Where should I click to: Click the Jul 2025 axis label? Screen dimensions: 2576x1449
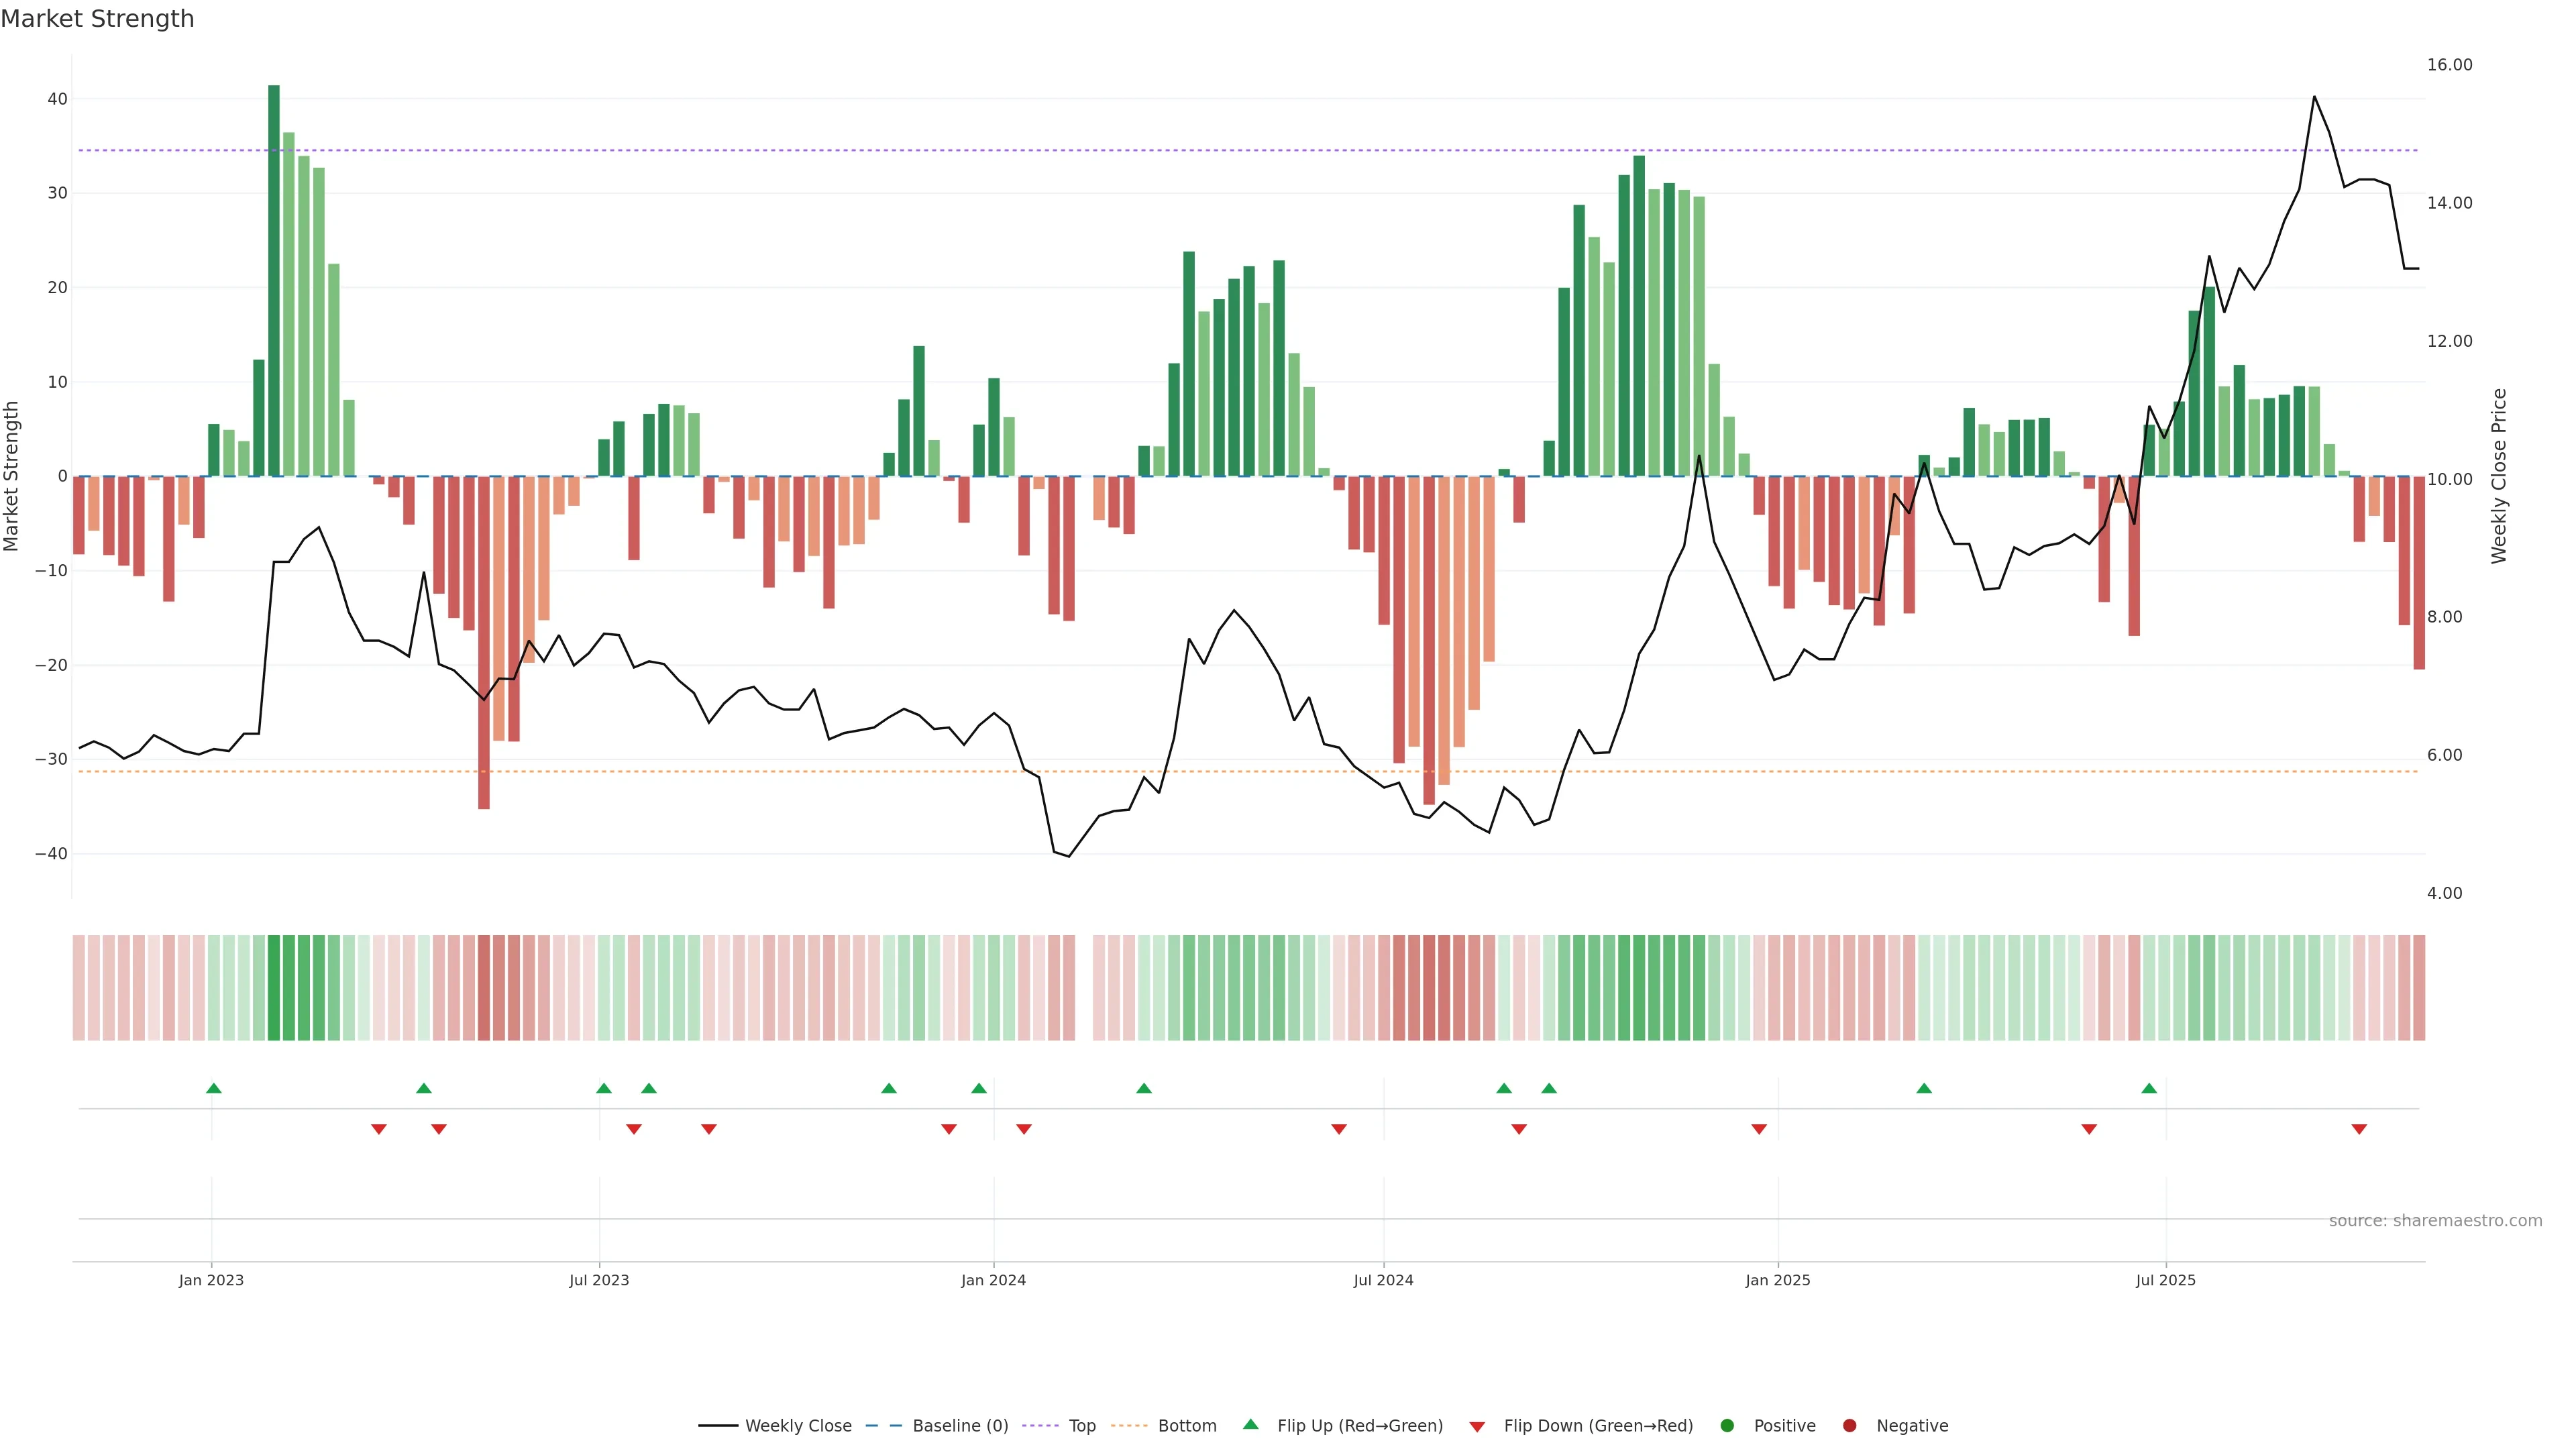[2165, 1280]
